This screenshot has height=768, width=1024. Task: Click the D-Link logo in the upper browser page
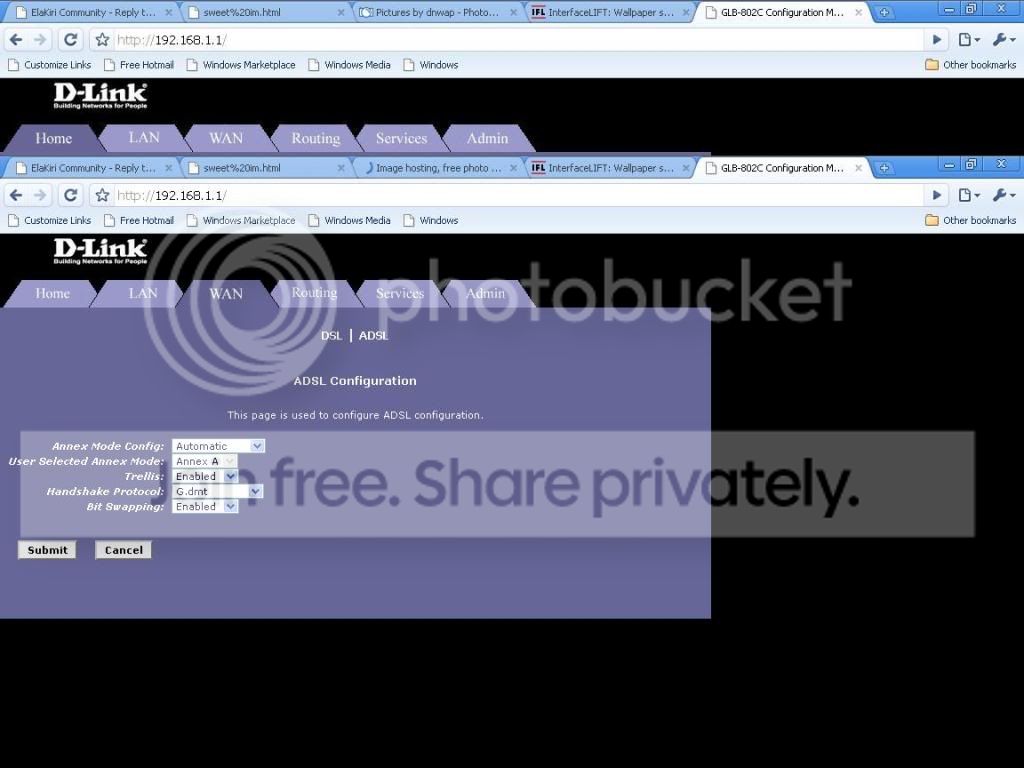point(101,95)
